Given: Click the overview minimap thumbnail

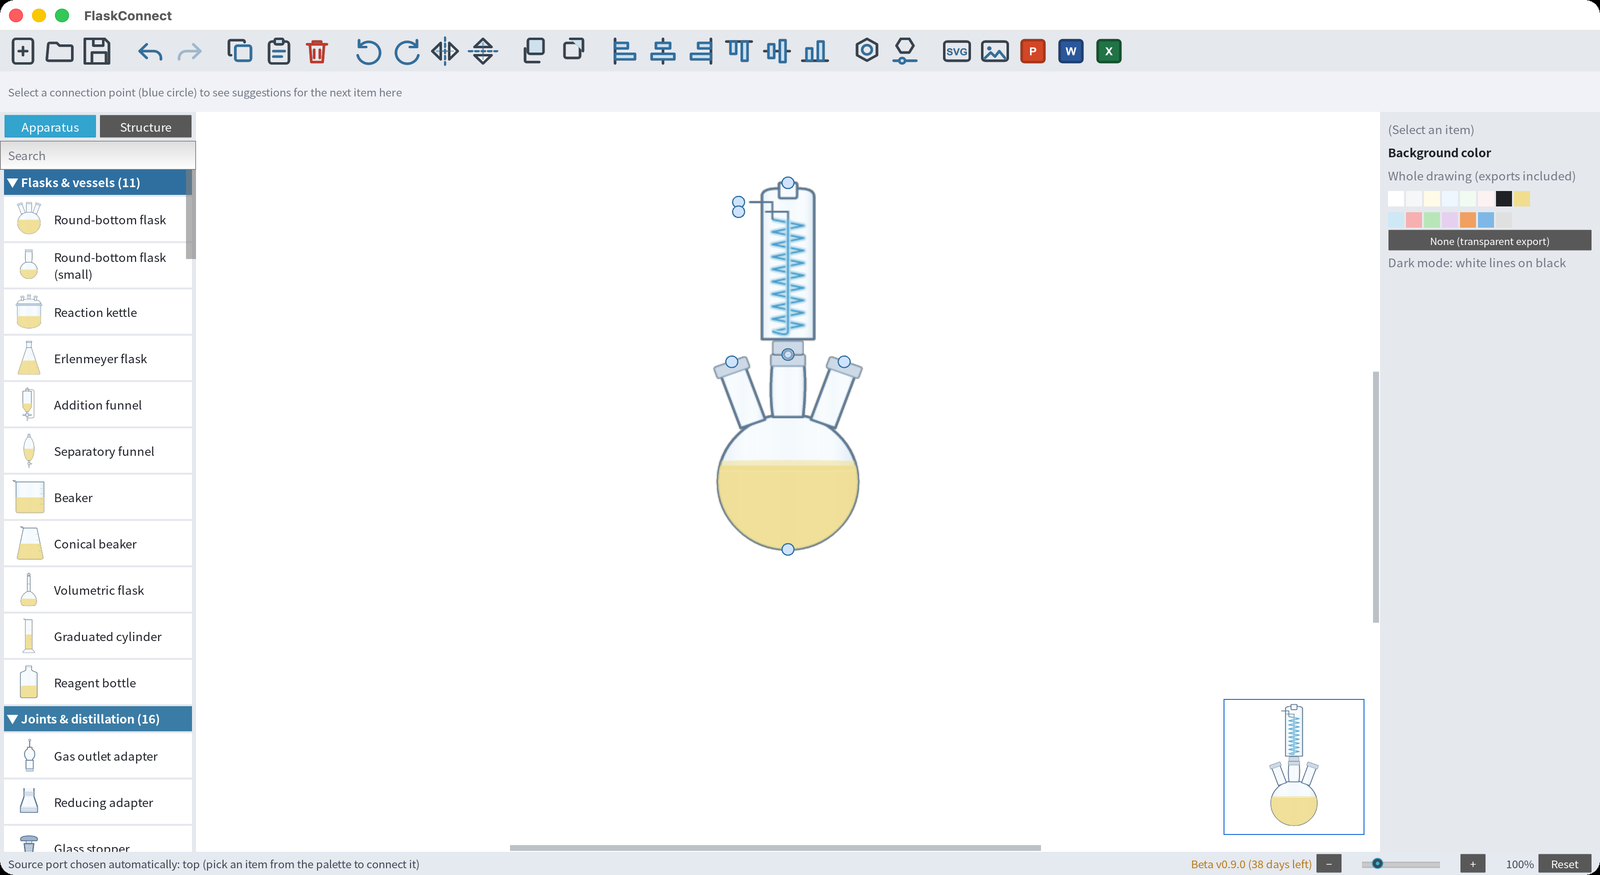Looking at the screenshot, I should point(1294,767).
